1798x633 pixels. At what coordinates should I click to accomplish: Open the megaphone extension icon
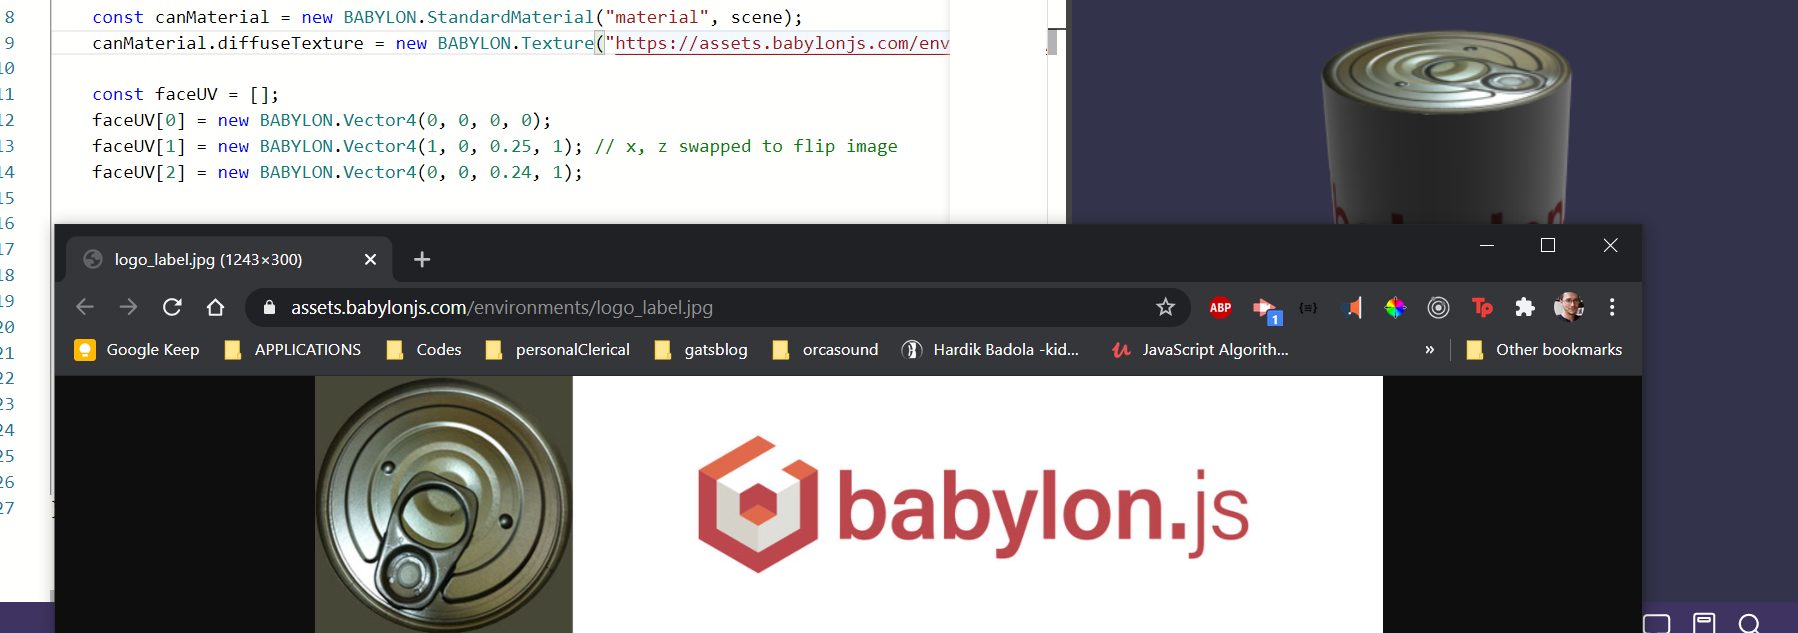[x=1352, y=307]
